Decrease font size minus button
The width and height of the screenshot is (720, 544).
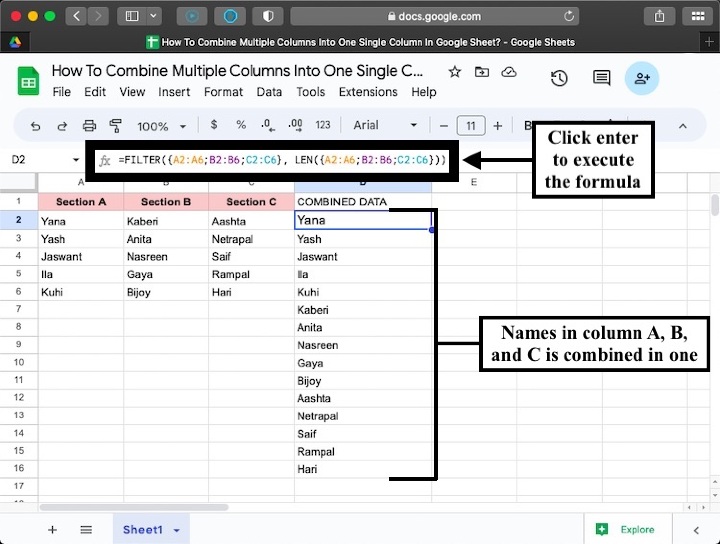tap(444, 126)
